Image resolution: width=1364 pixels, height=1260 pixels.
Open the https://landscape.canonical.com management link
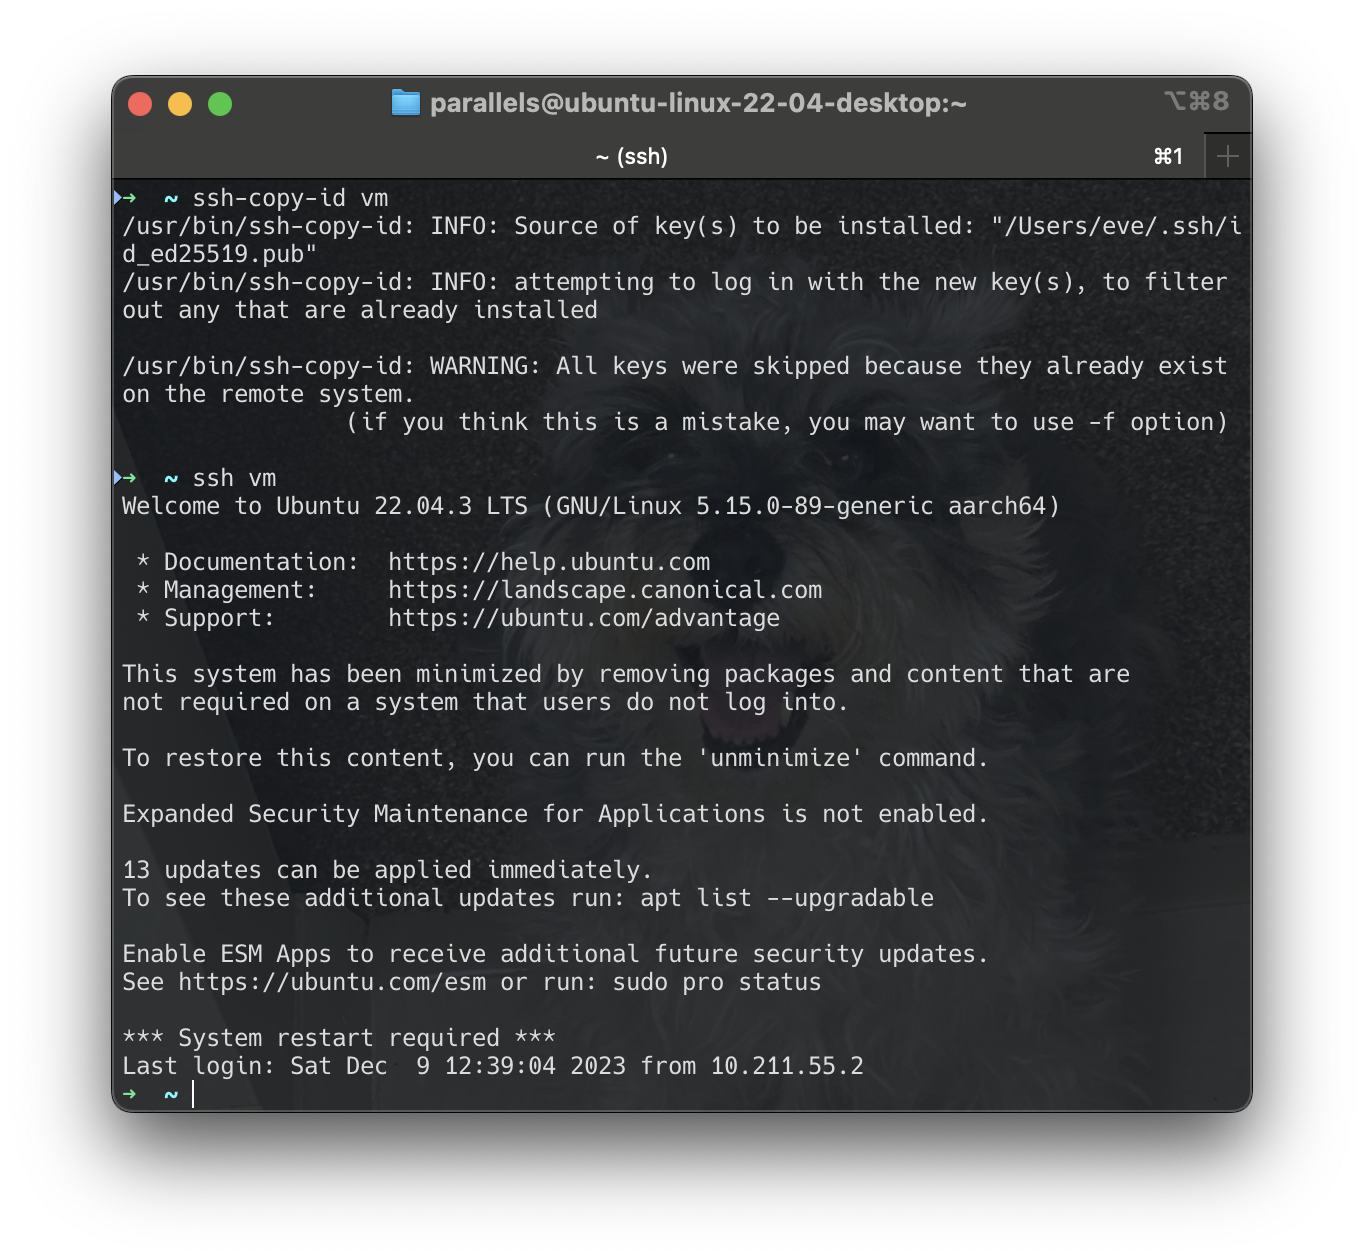click(x=604, y=590)
